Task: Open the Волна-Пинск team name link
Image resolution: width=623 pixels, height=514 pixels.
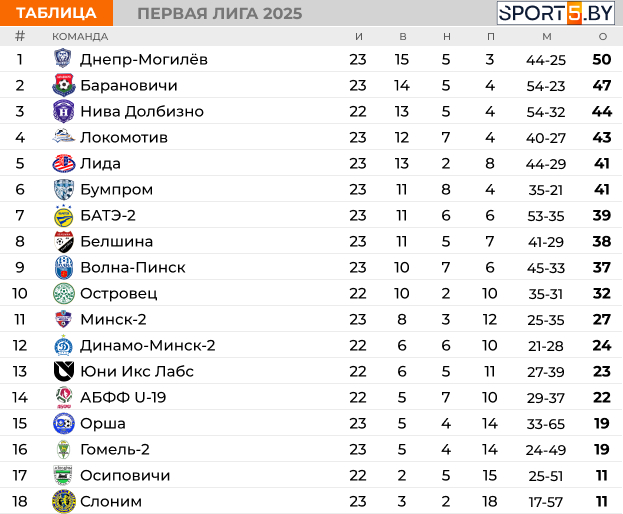Action: coord(133,267)
